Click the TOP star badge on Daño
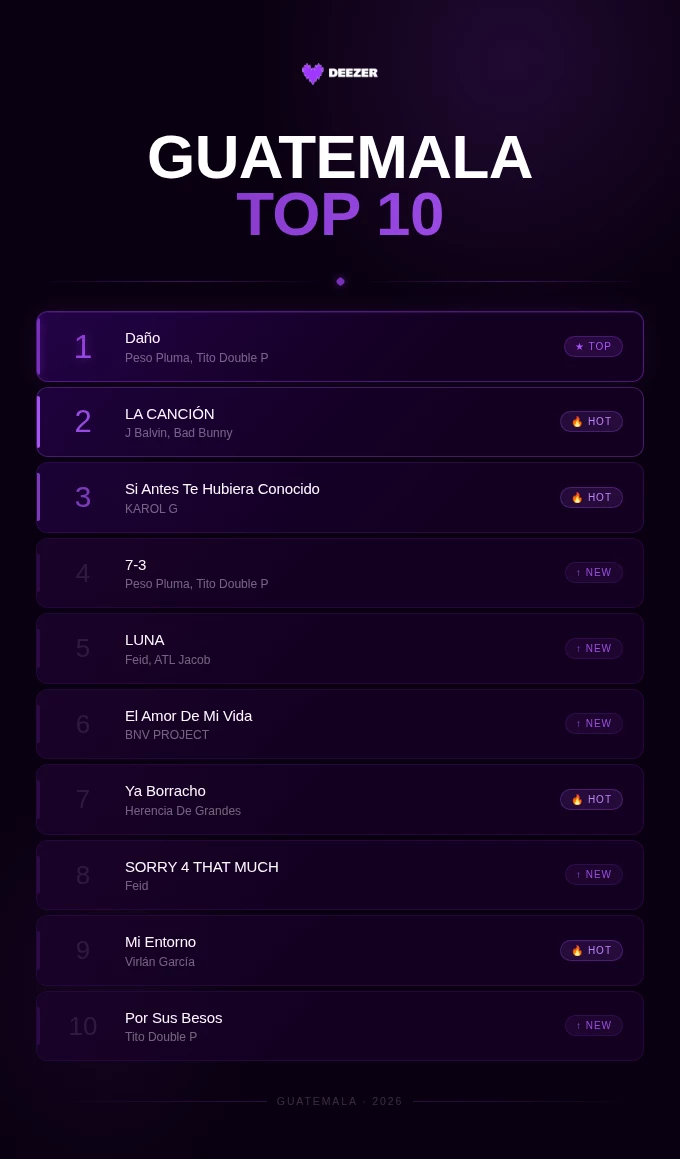Image resolution: width=680 pixels, height=1159 pixels. coord(593,347)
